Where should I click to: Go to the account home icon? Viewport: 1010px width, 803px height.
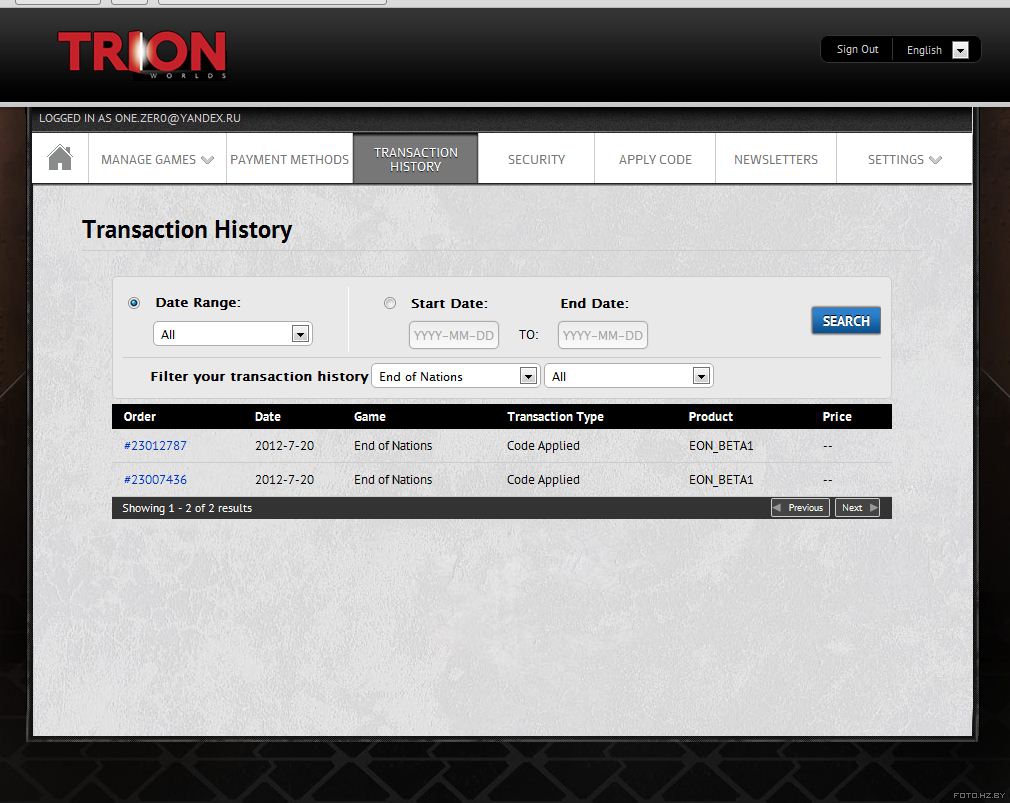pos(60,158)
